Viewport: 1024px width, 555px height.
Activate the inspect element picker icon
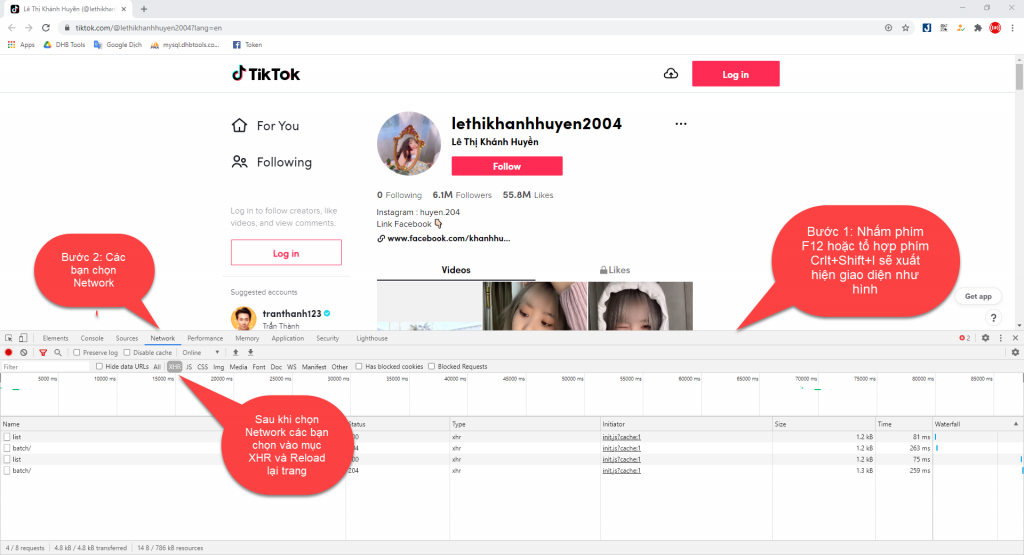pyautogui.click(x=8, y=338)
